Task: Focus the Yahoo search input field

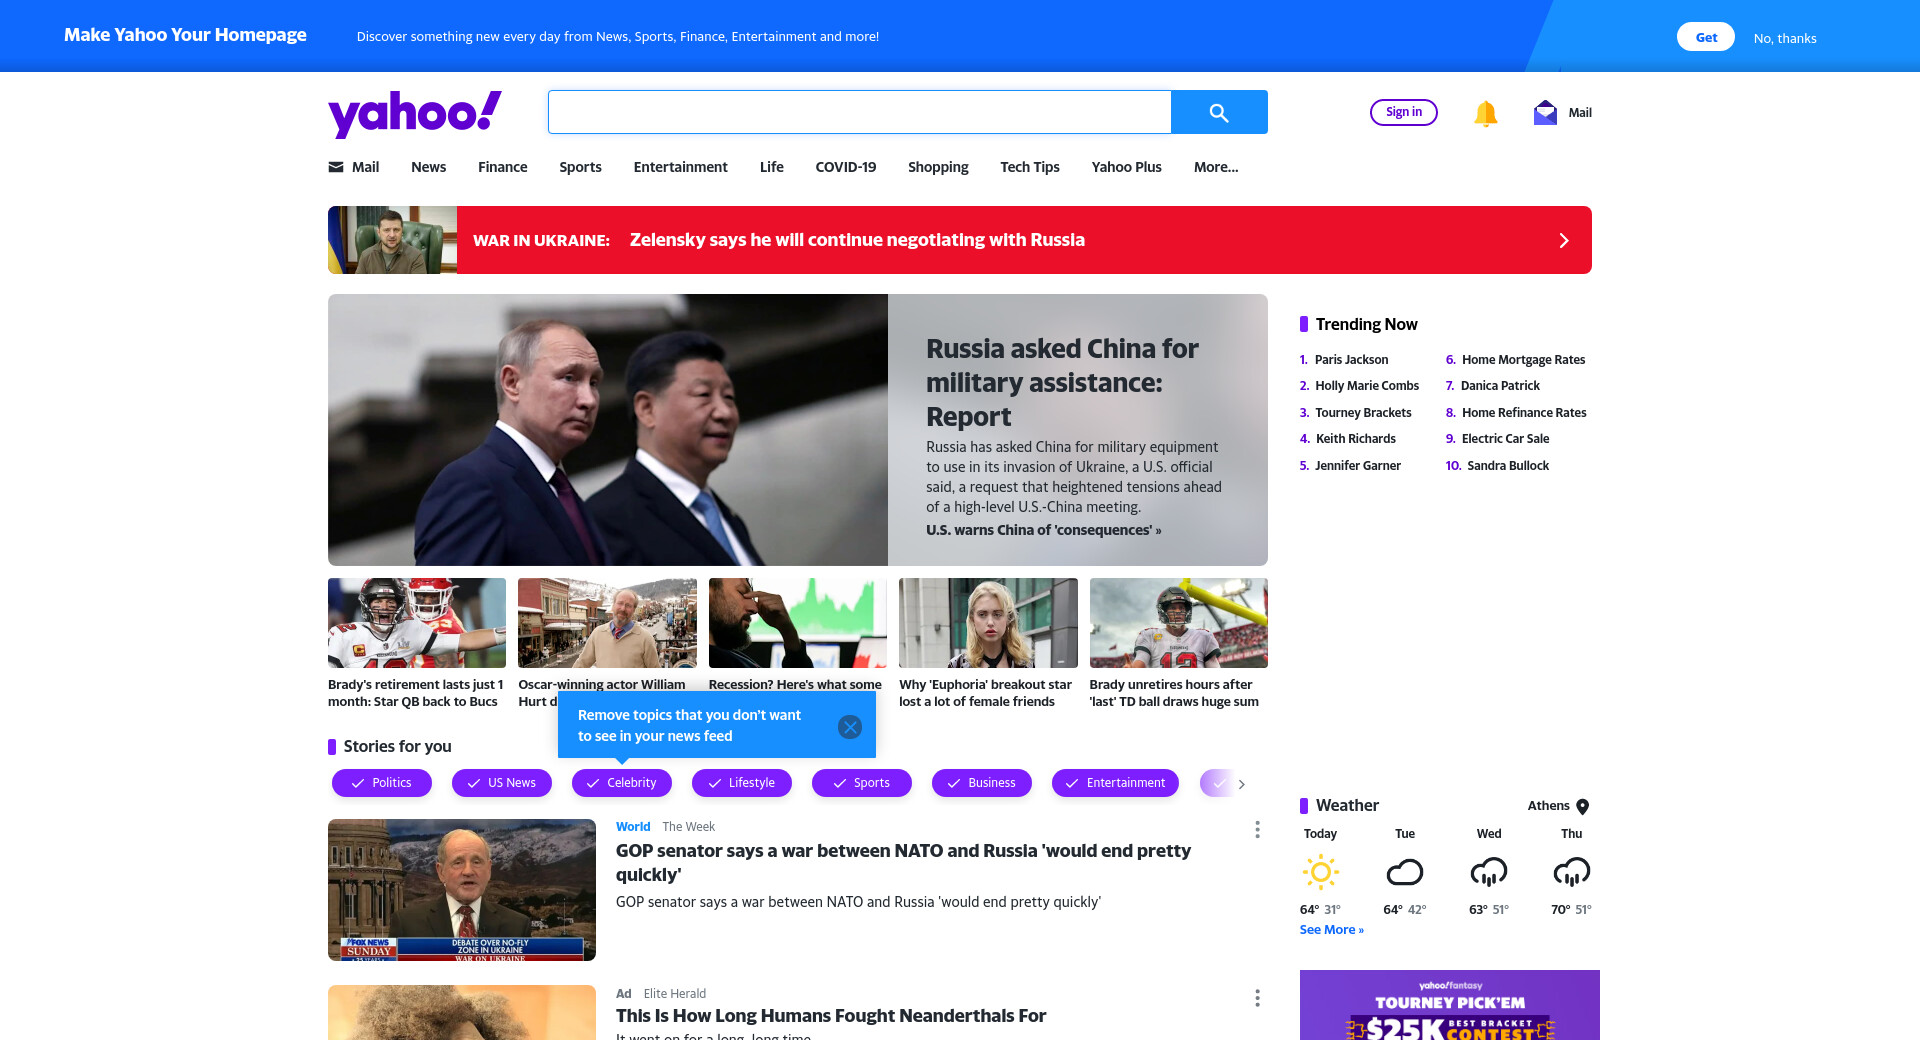Action: 860,112
